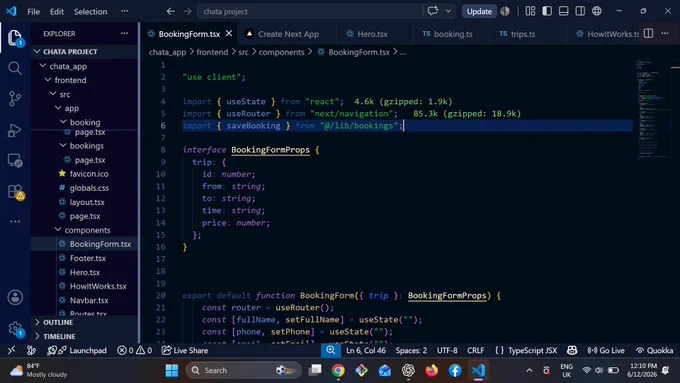Switch to the booking.ts tab

[x=453, y=34]
